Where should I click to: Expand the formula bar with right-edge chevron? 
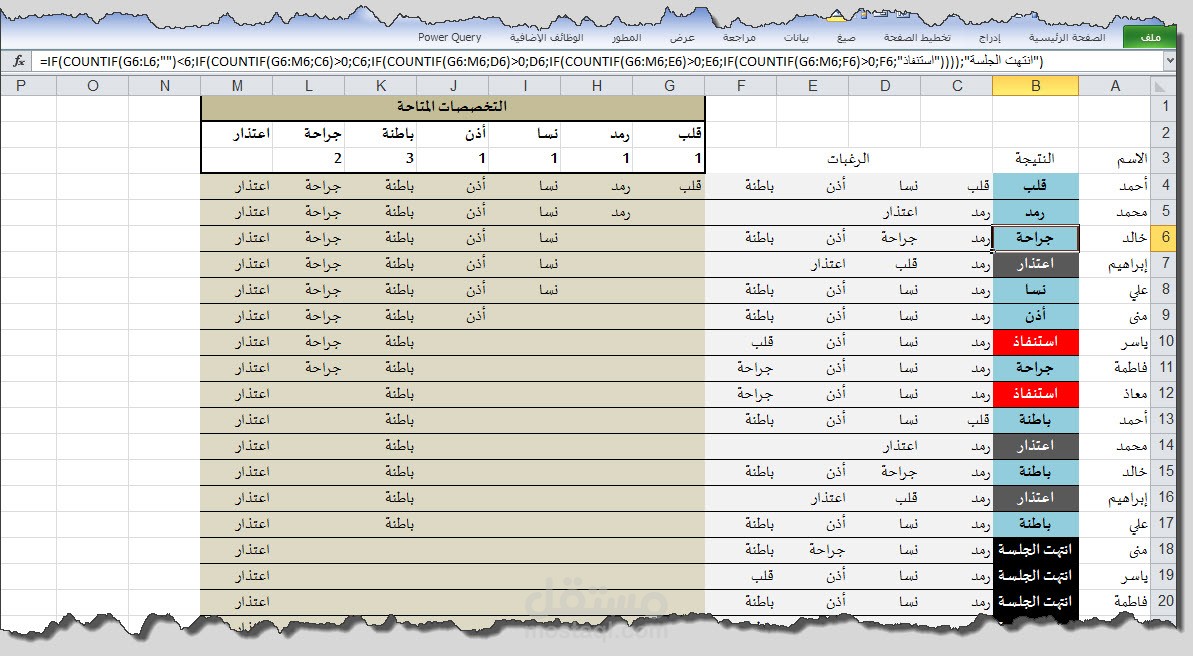tap(1170, 62)
